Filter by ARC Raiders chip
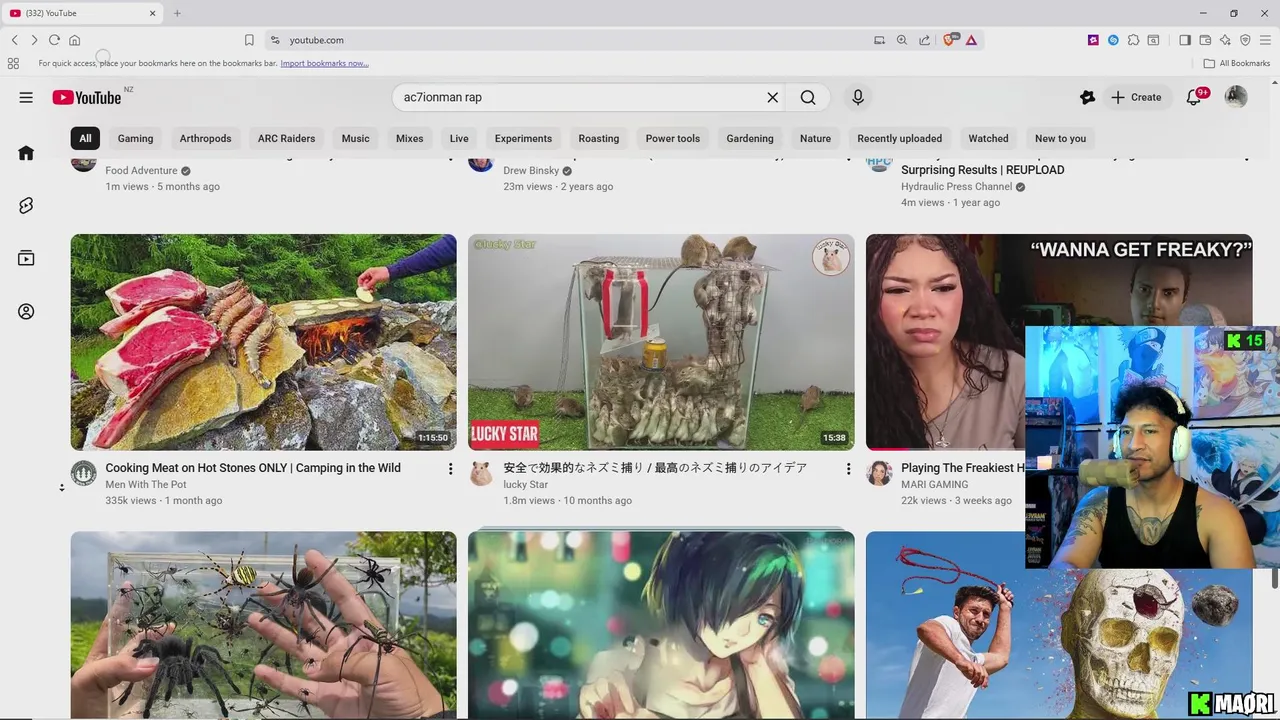1280x720 pixels. tap(286, 138)
